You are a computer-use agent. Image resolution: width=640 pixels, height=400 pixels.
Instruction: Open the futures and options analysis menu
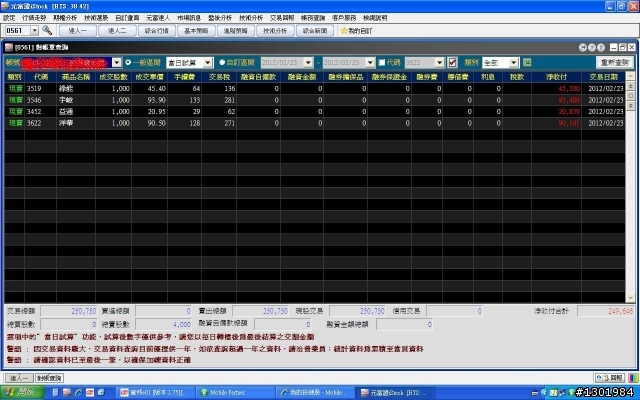coord(65,18)
